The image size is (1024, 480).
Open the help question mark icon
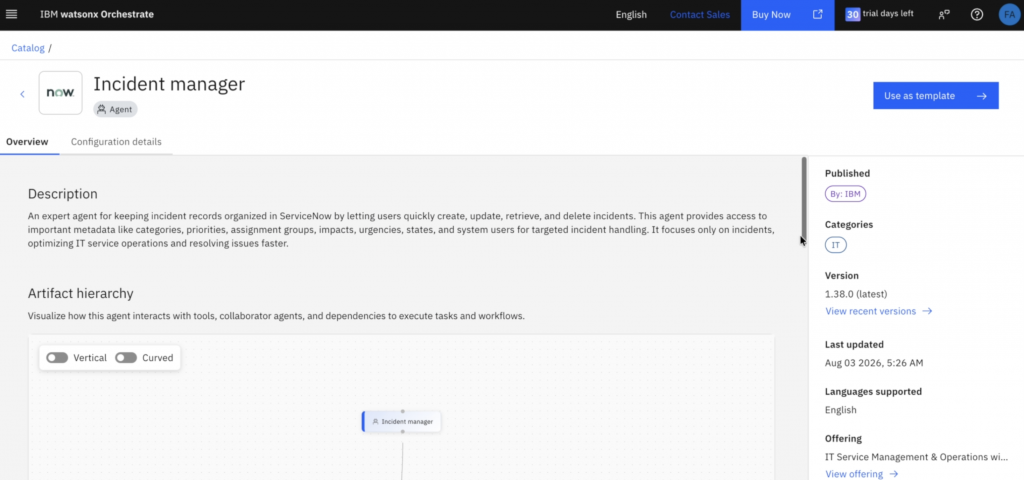tap(976, 14)
